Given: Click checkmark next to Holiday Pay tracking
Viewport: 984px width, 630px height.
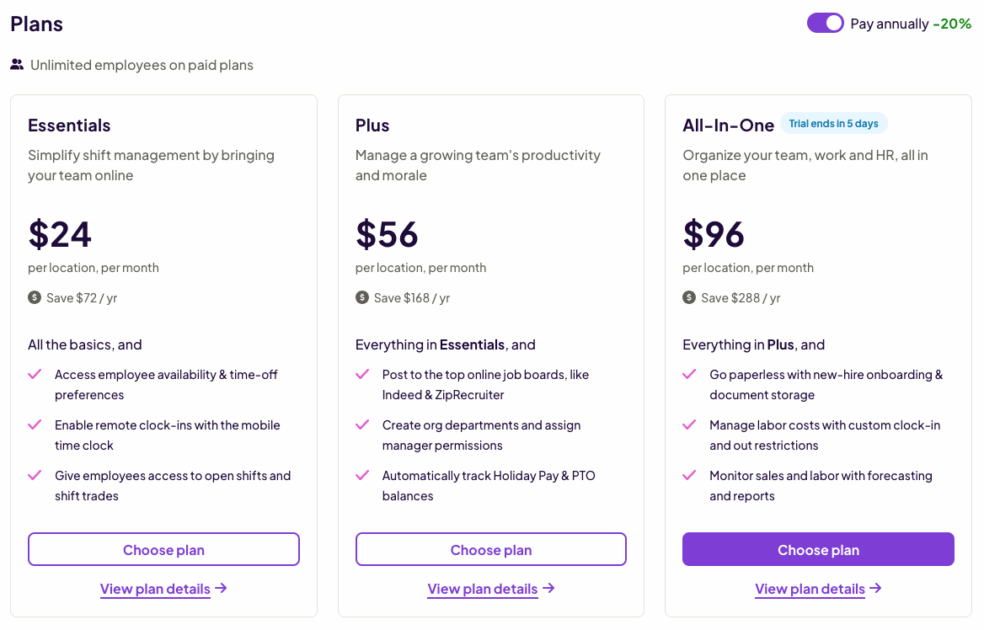Looking at the screenshot, I should point(362,475).
